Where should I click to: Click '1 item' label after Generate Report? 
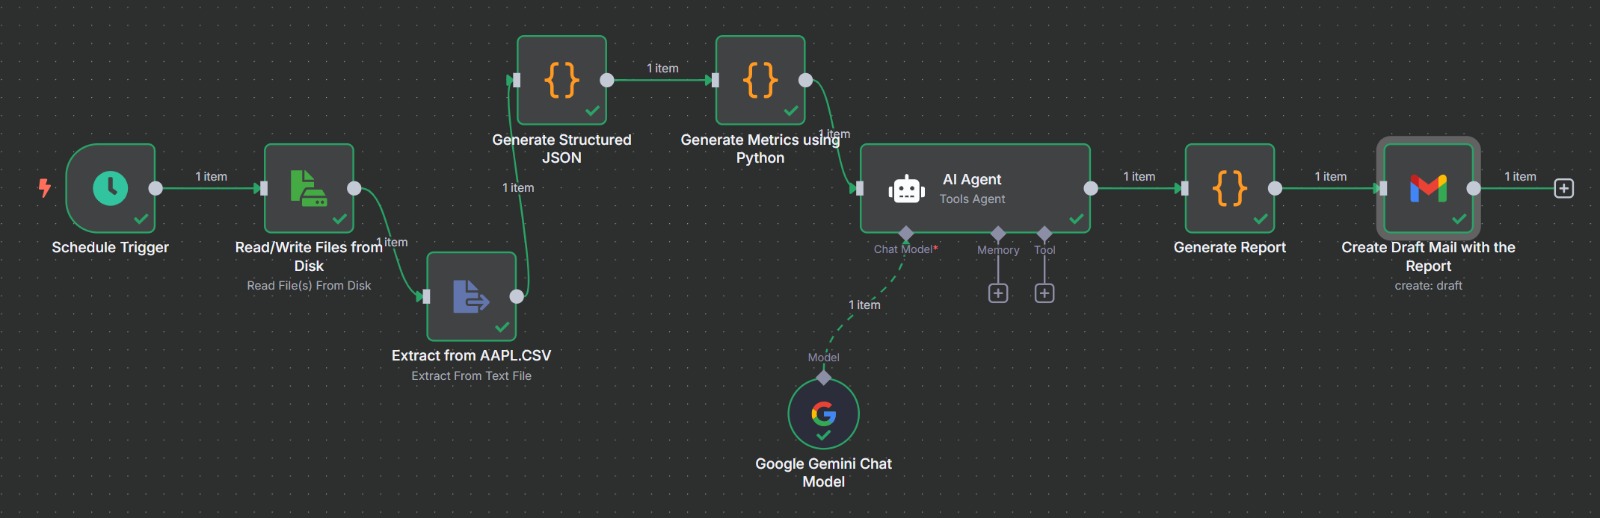click(1331, 176)
